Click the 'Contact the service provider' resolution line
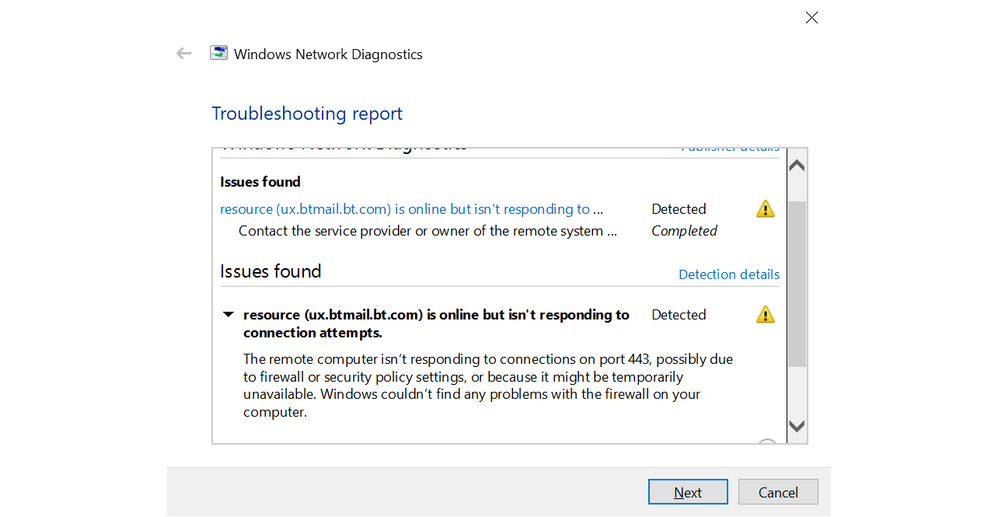This screenshot has height=517, width=998. point(421,231)
